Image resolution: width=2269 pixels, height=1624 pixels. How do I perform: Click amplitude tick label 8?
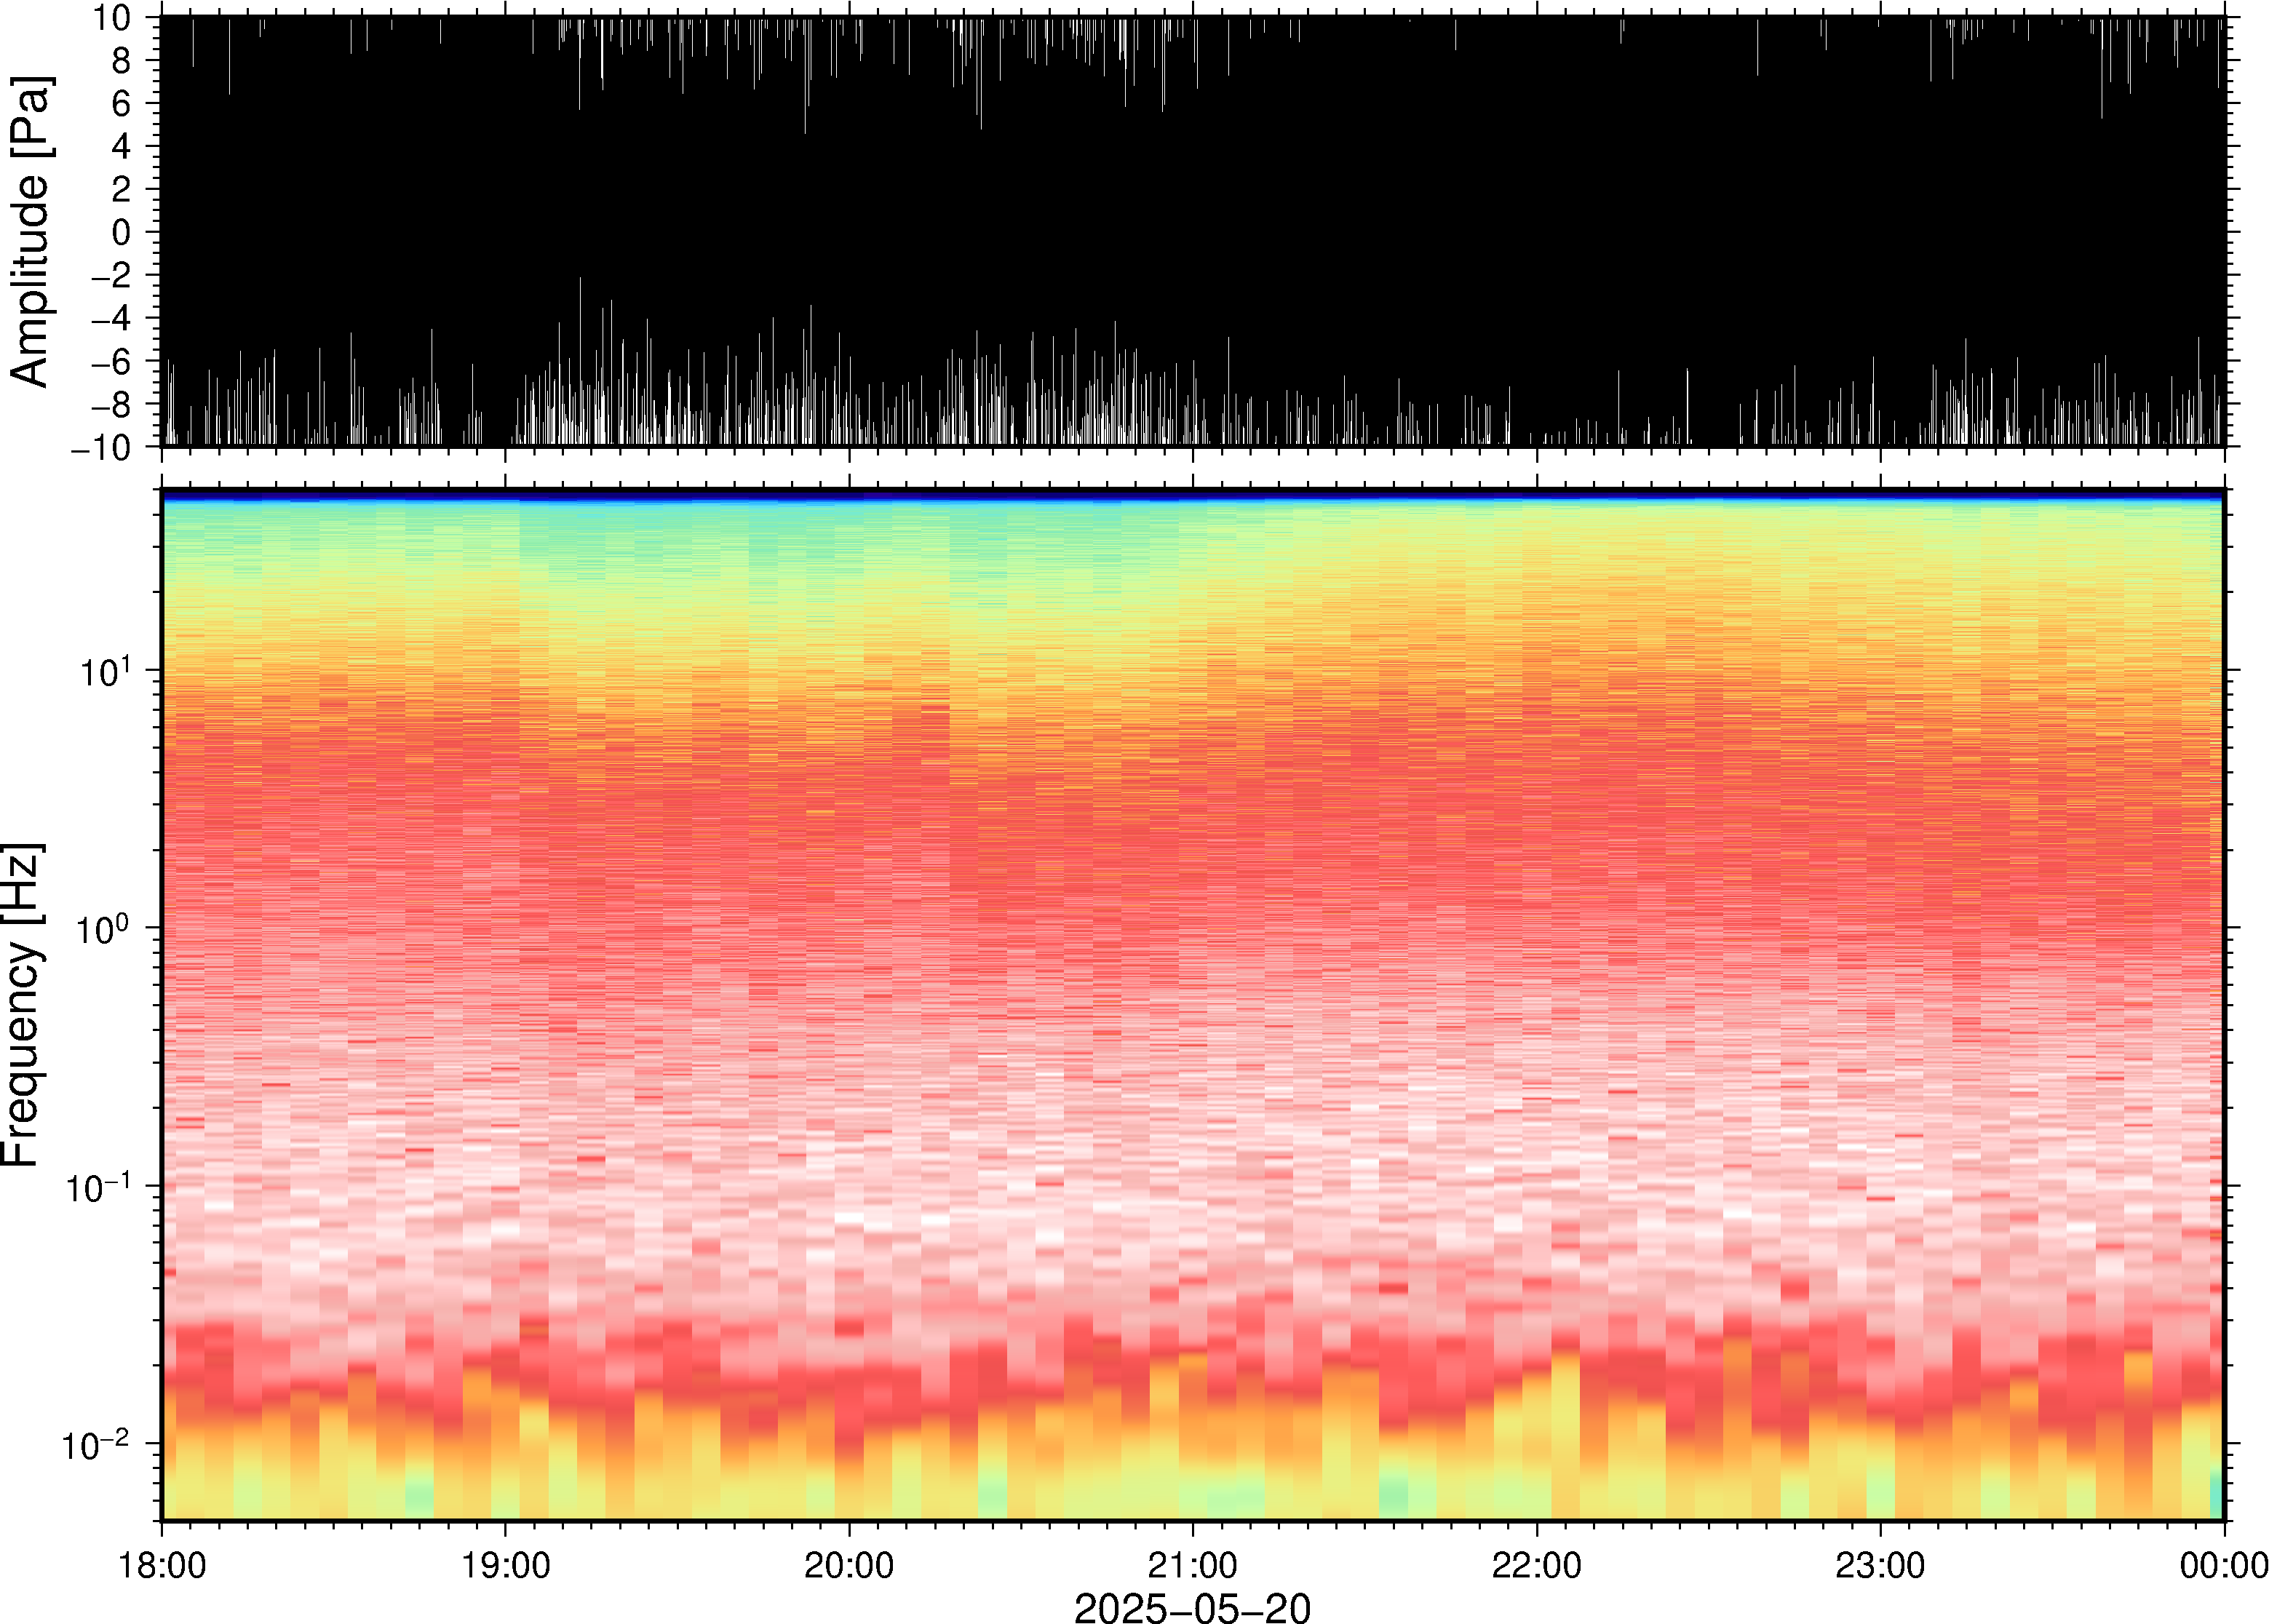pos(121,61)
